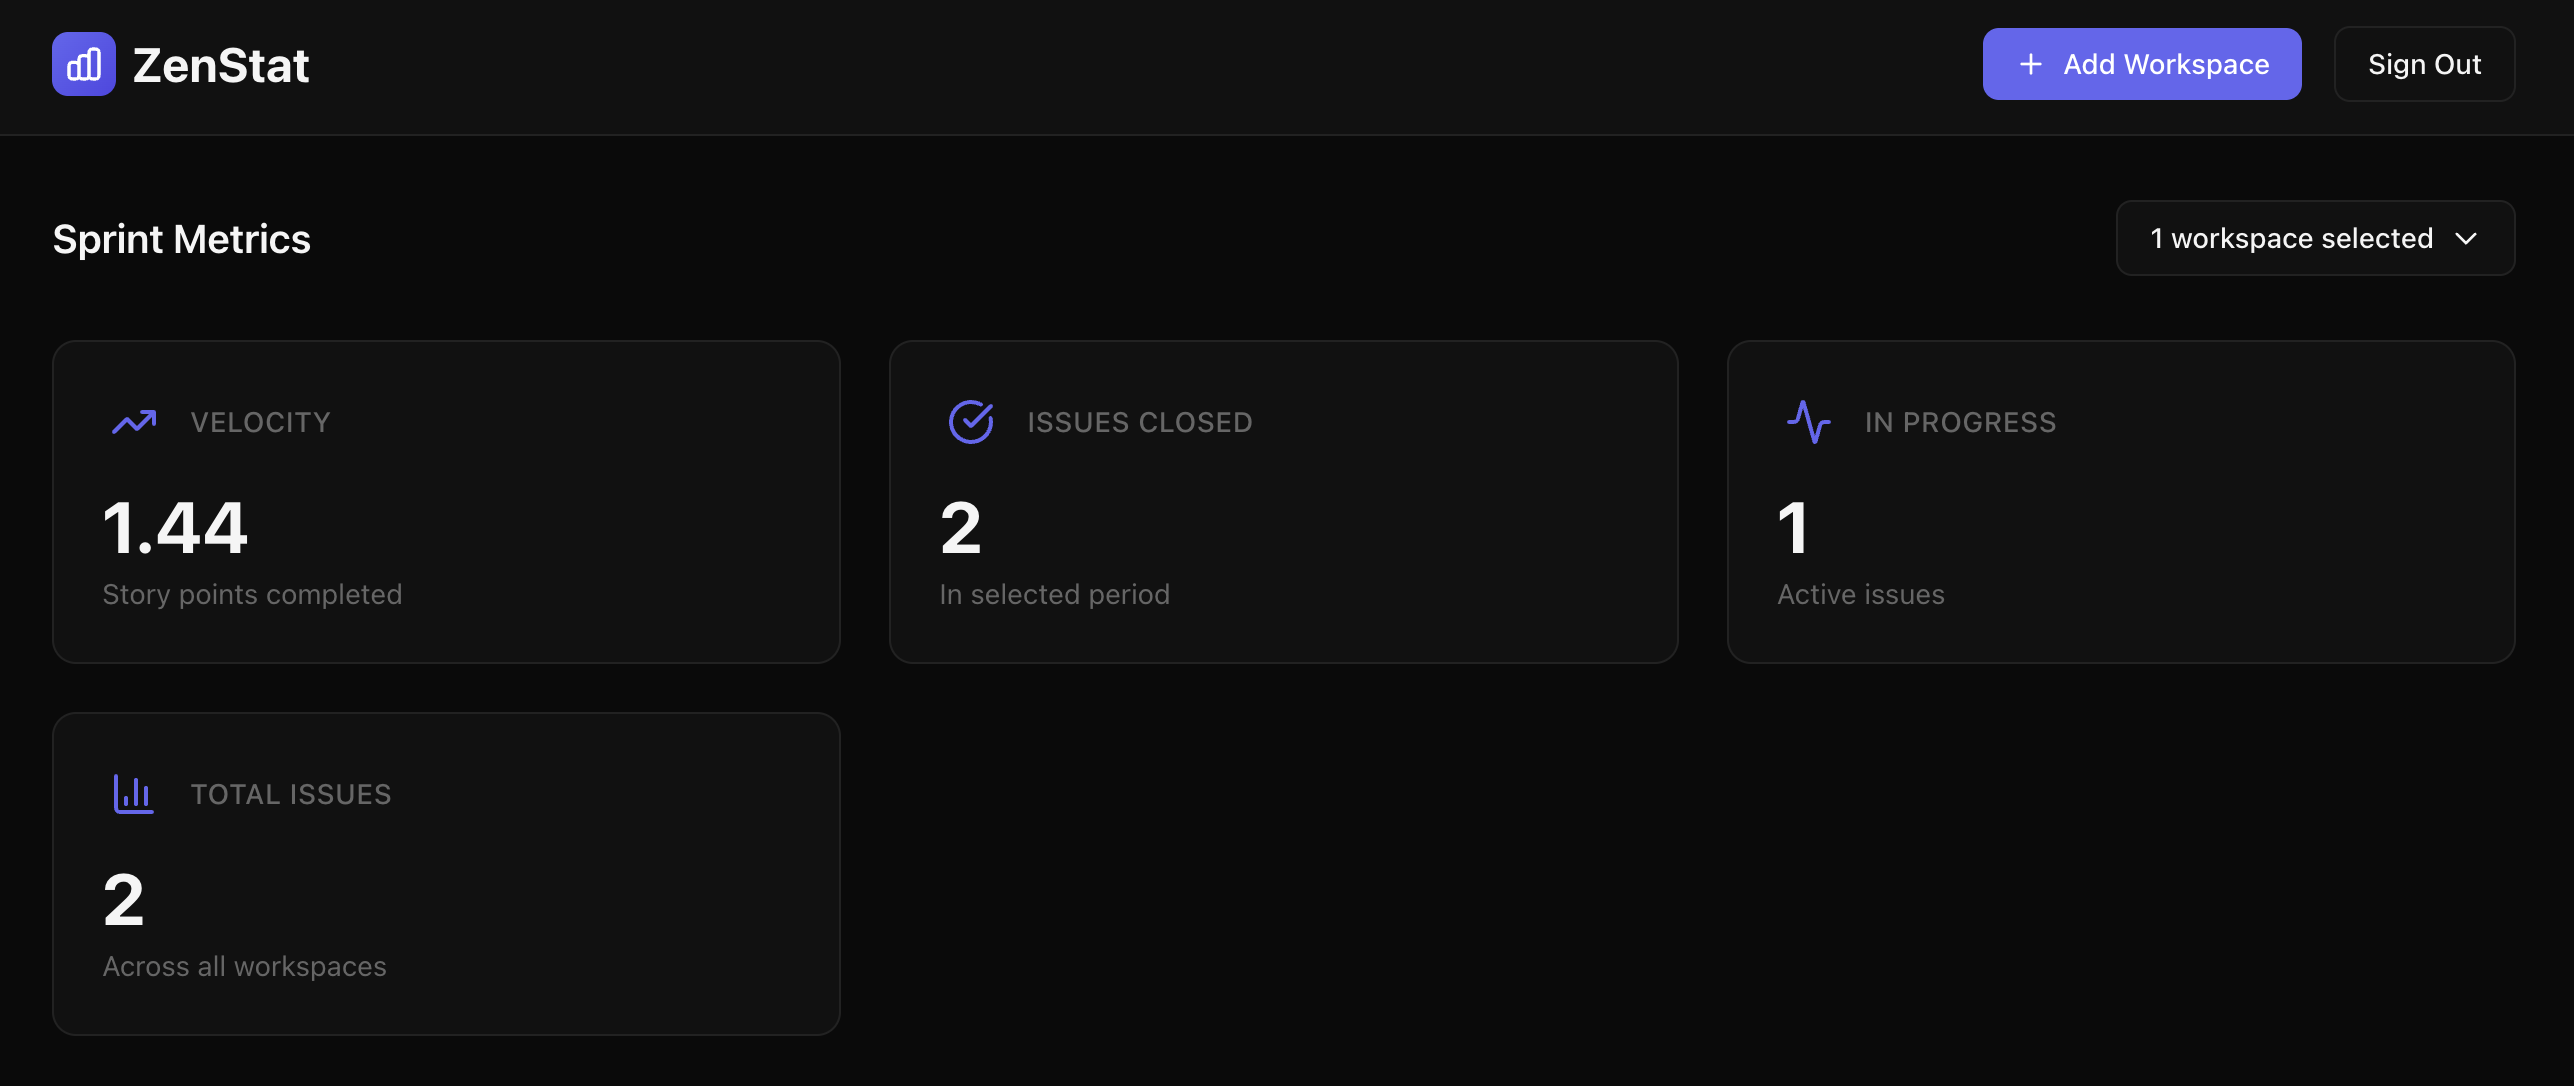Click the chevron on the workspace selector
Image resolution: width=2574 pixels, height=1086 pixels.
click(2466, 238)
